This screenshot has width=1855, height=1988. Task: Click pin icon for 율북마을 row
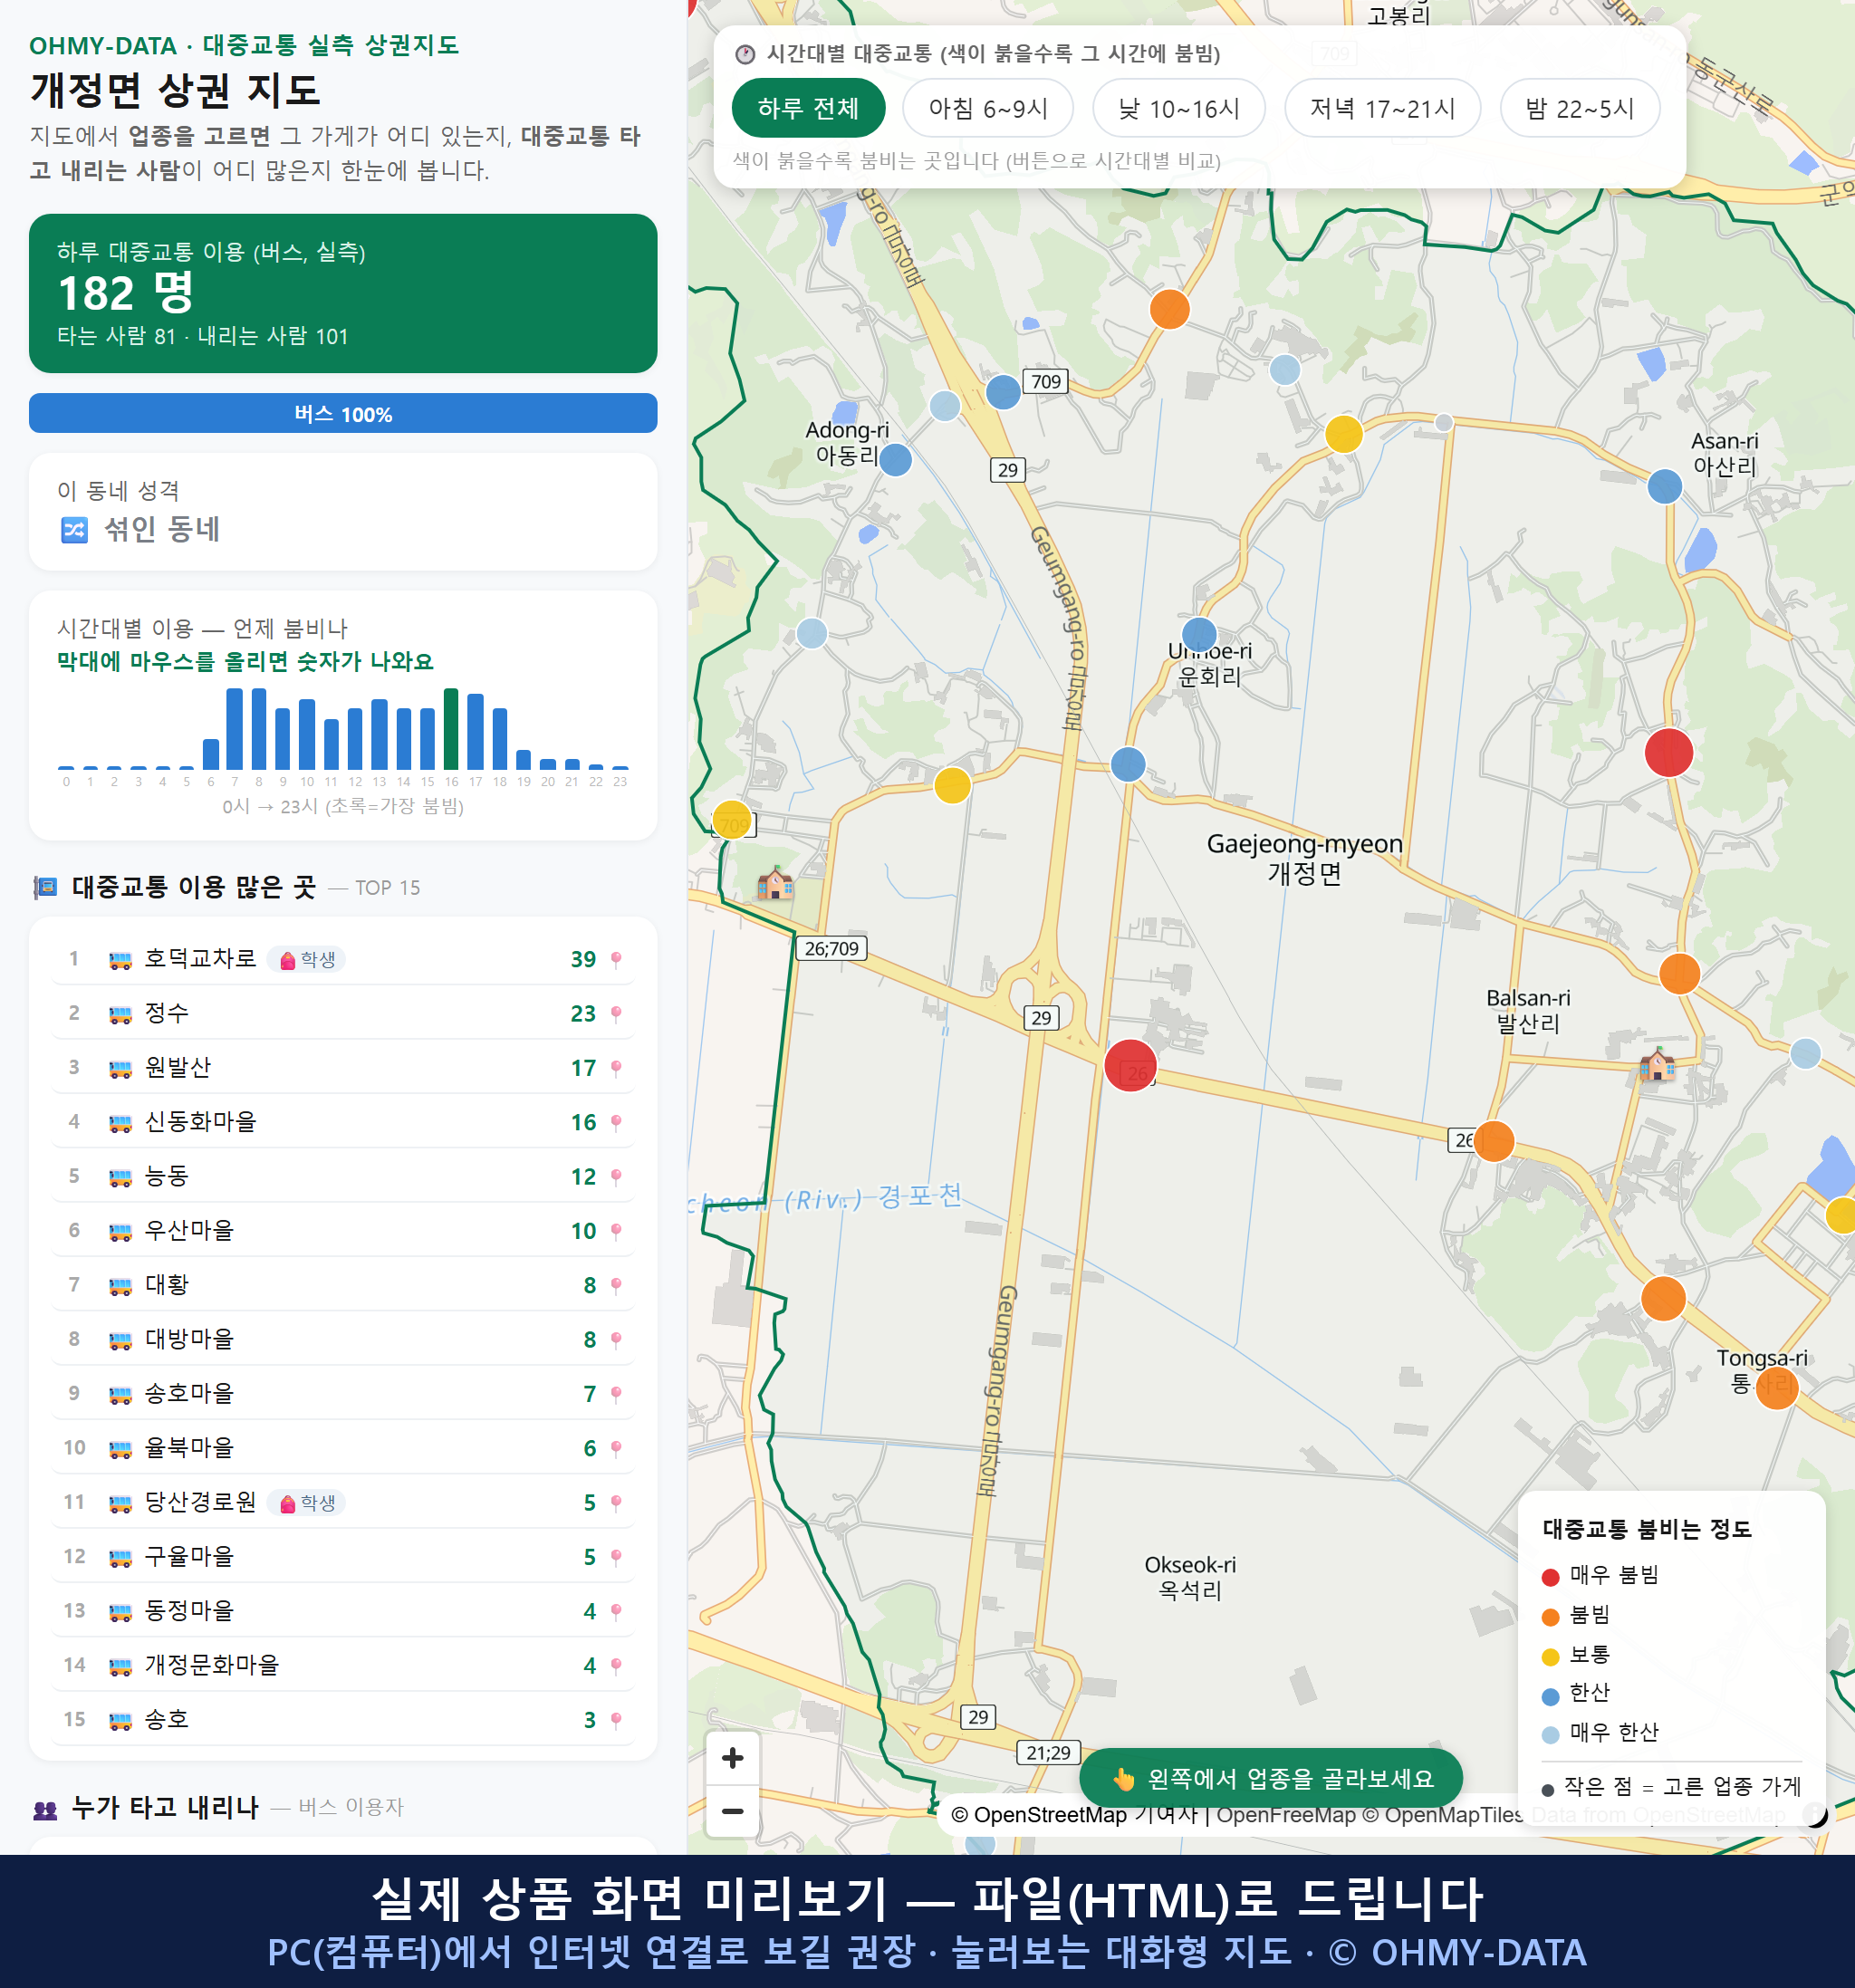tap(616, 1449)
